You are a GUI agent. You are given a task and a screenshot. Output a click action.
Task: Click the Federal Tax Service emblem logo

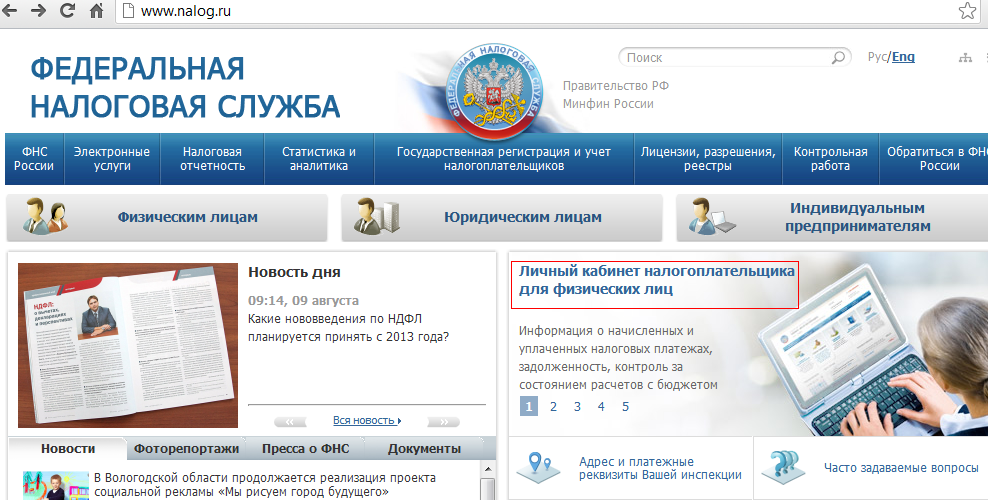pos(494,91)
